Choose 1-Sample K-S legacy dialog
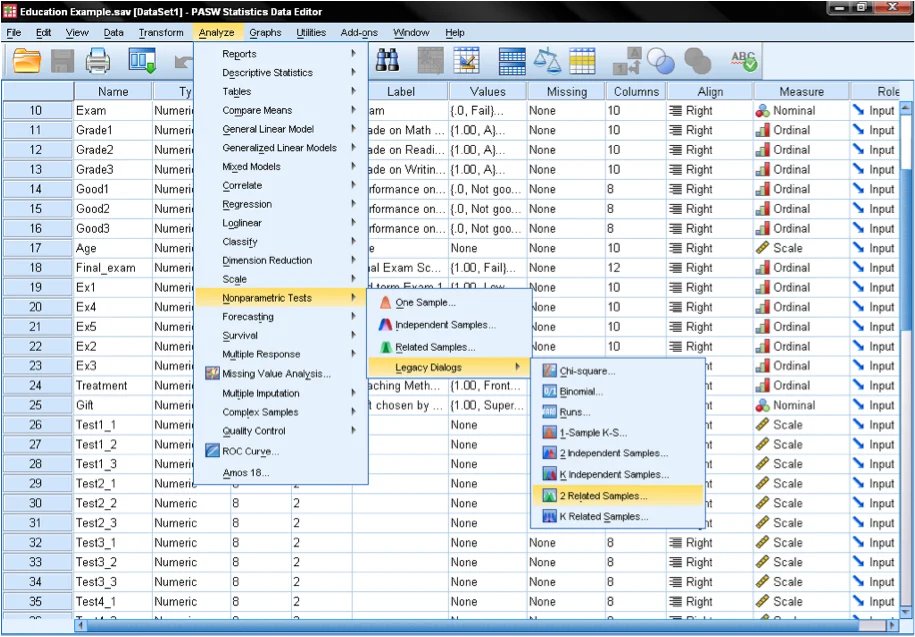 click(x=618, y=433)
